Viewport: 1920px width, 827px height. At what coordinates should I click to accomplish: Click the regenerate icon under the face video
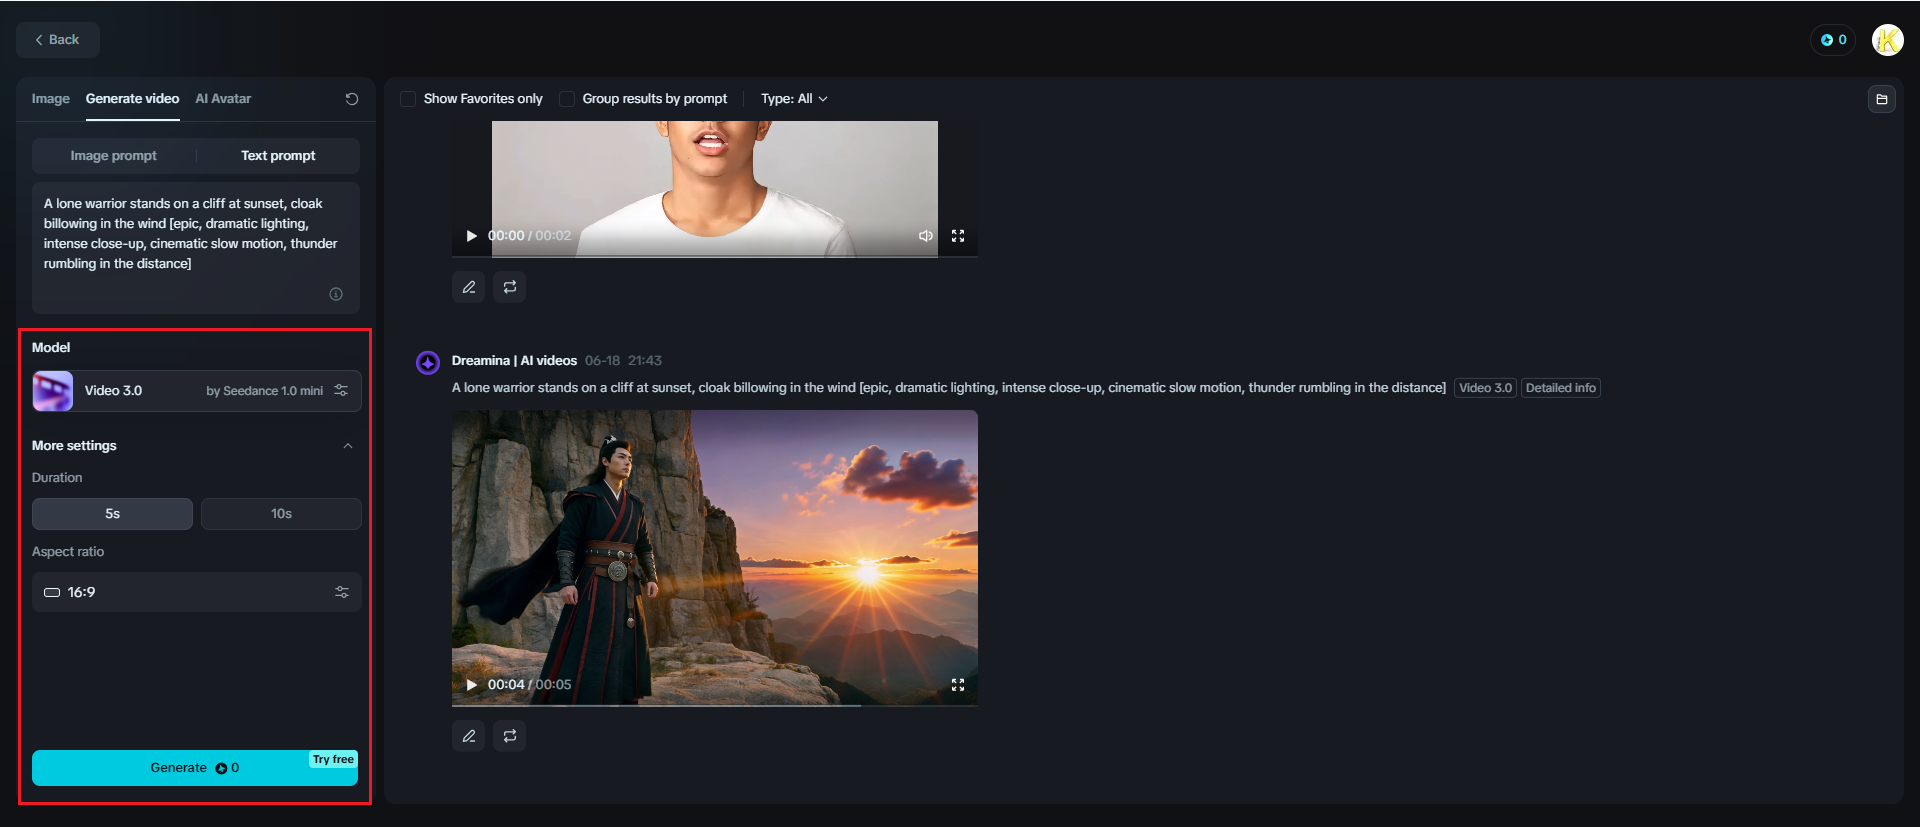(x=510, y=287)
